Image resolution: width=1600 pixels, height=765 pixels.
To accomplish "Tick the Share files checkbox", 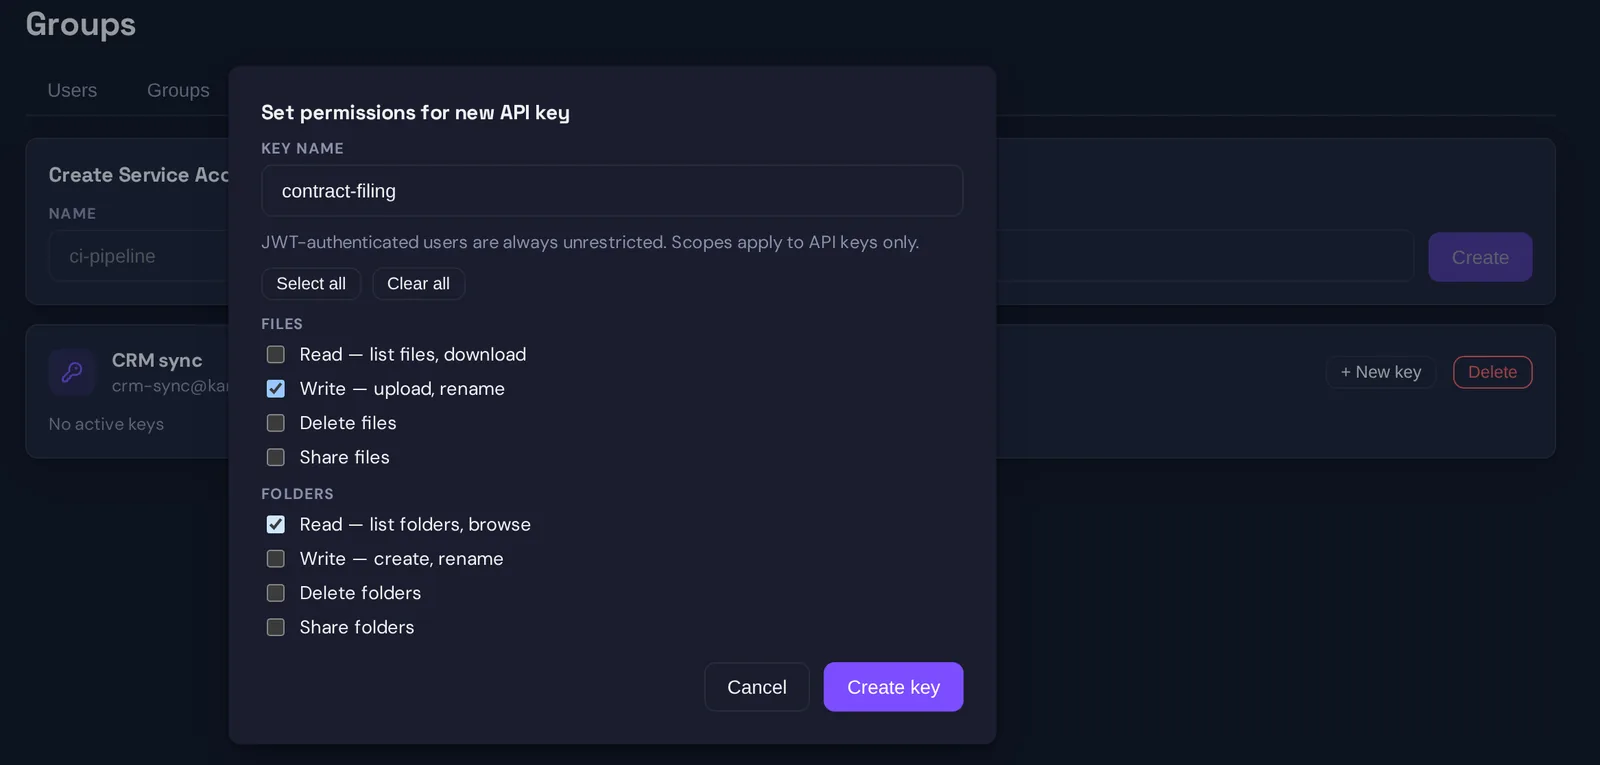I will pyautogui.click(x=276, y=457).
